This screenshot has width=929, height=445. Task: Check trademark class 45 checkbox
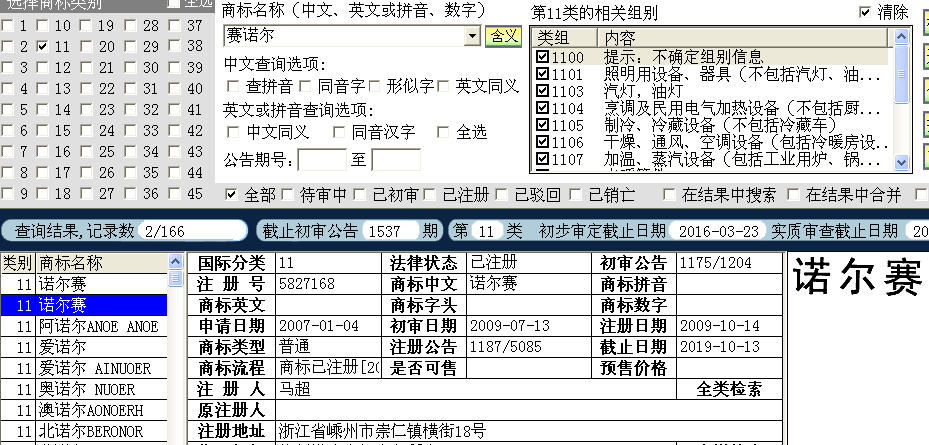174,194
